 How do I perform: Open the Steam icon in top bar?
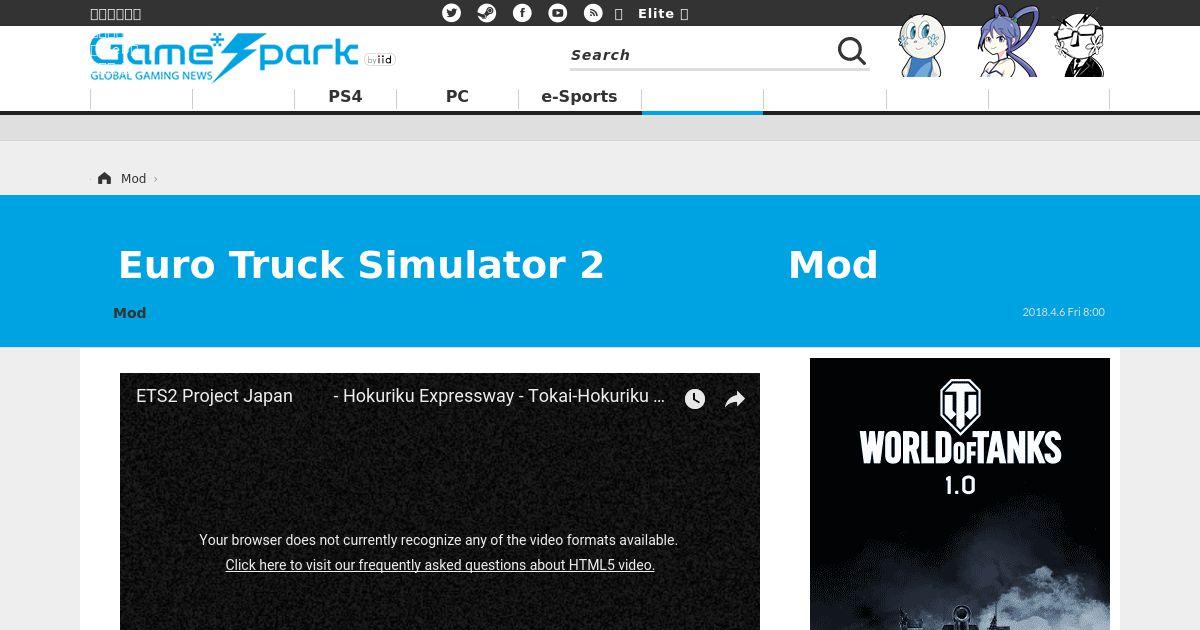(487, 13)
